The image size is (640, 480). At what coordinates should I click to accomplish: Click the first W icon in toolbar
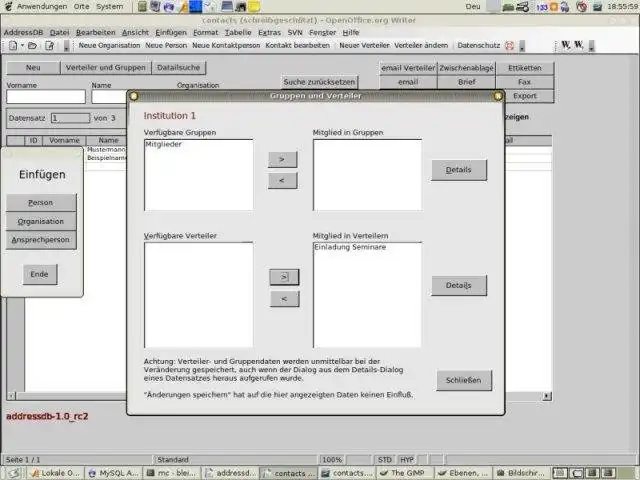click(x=566, y=45)
